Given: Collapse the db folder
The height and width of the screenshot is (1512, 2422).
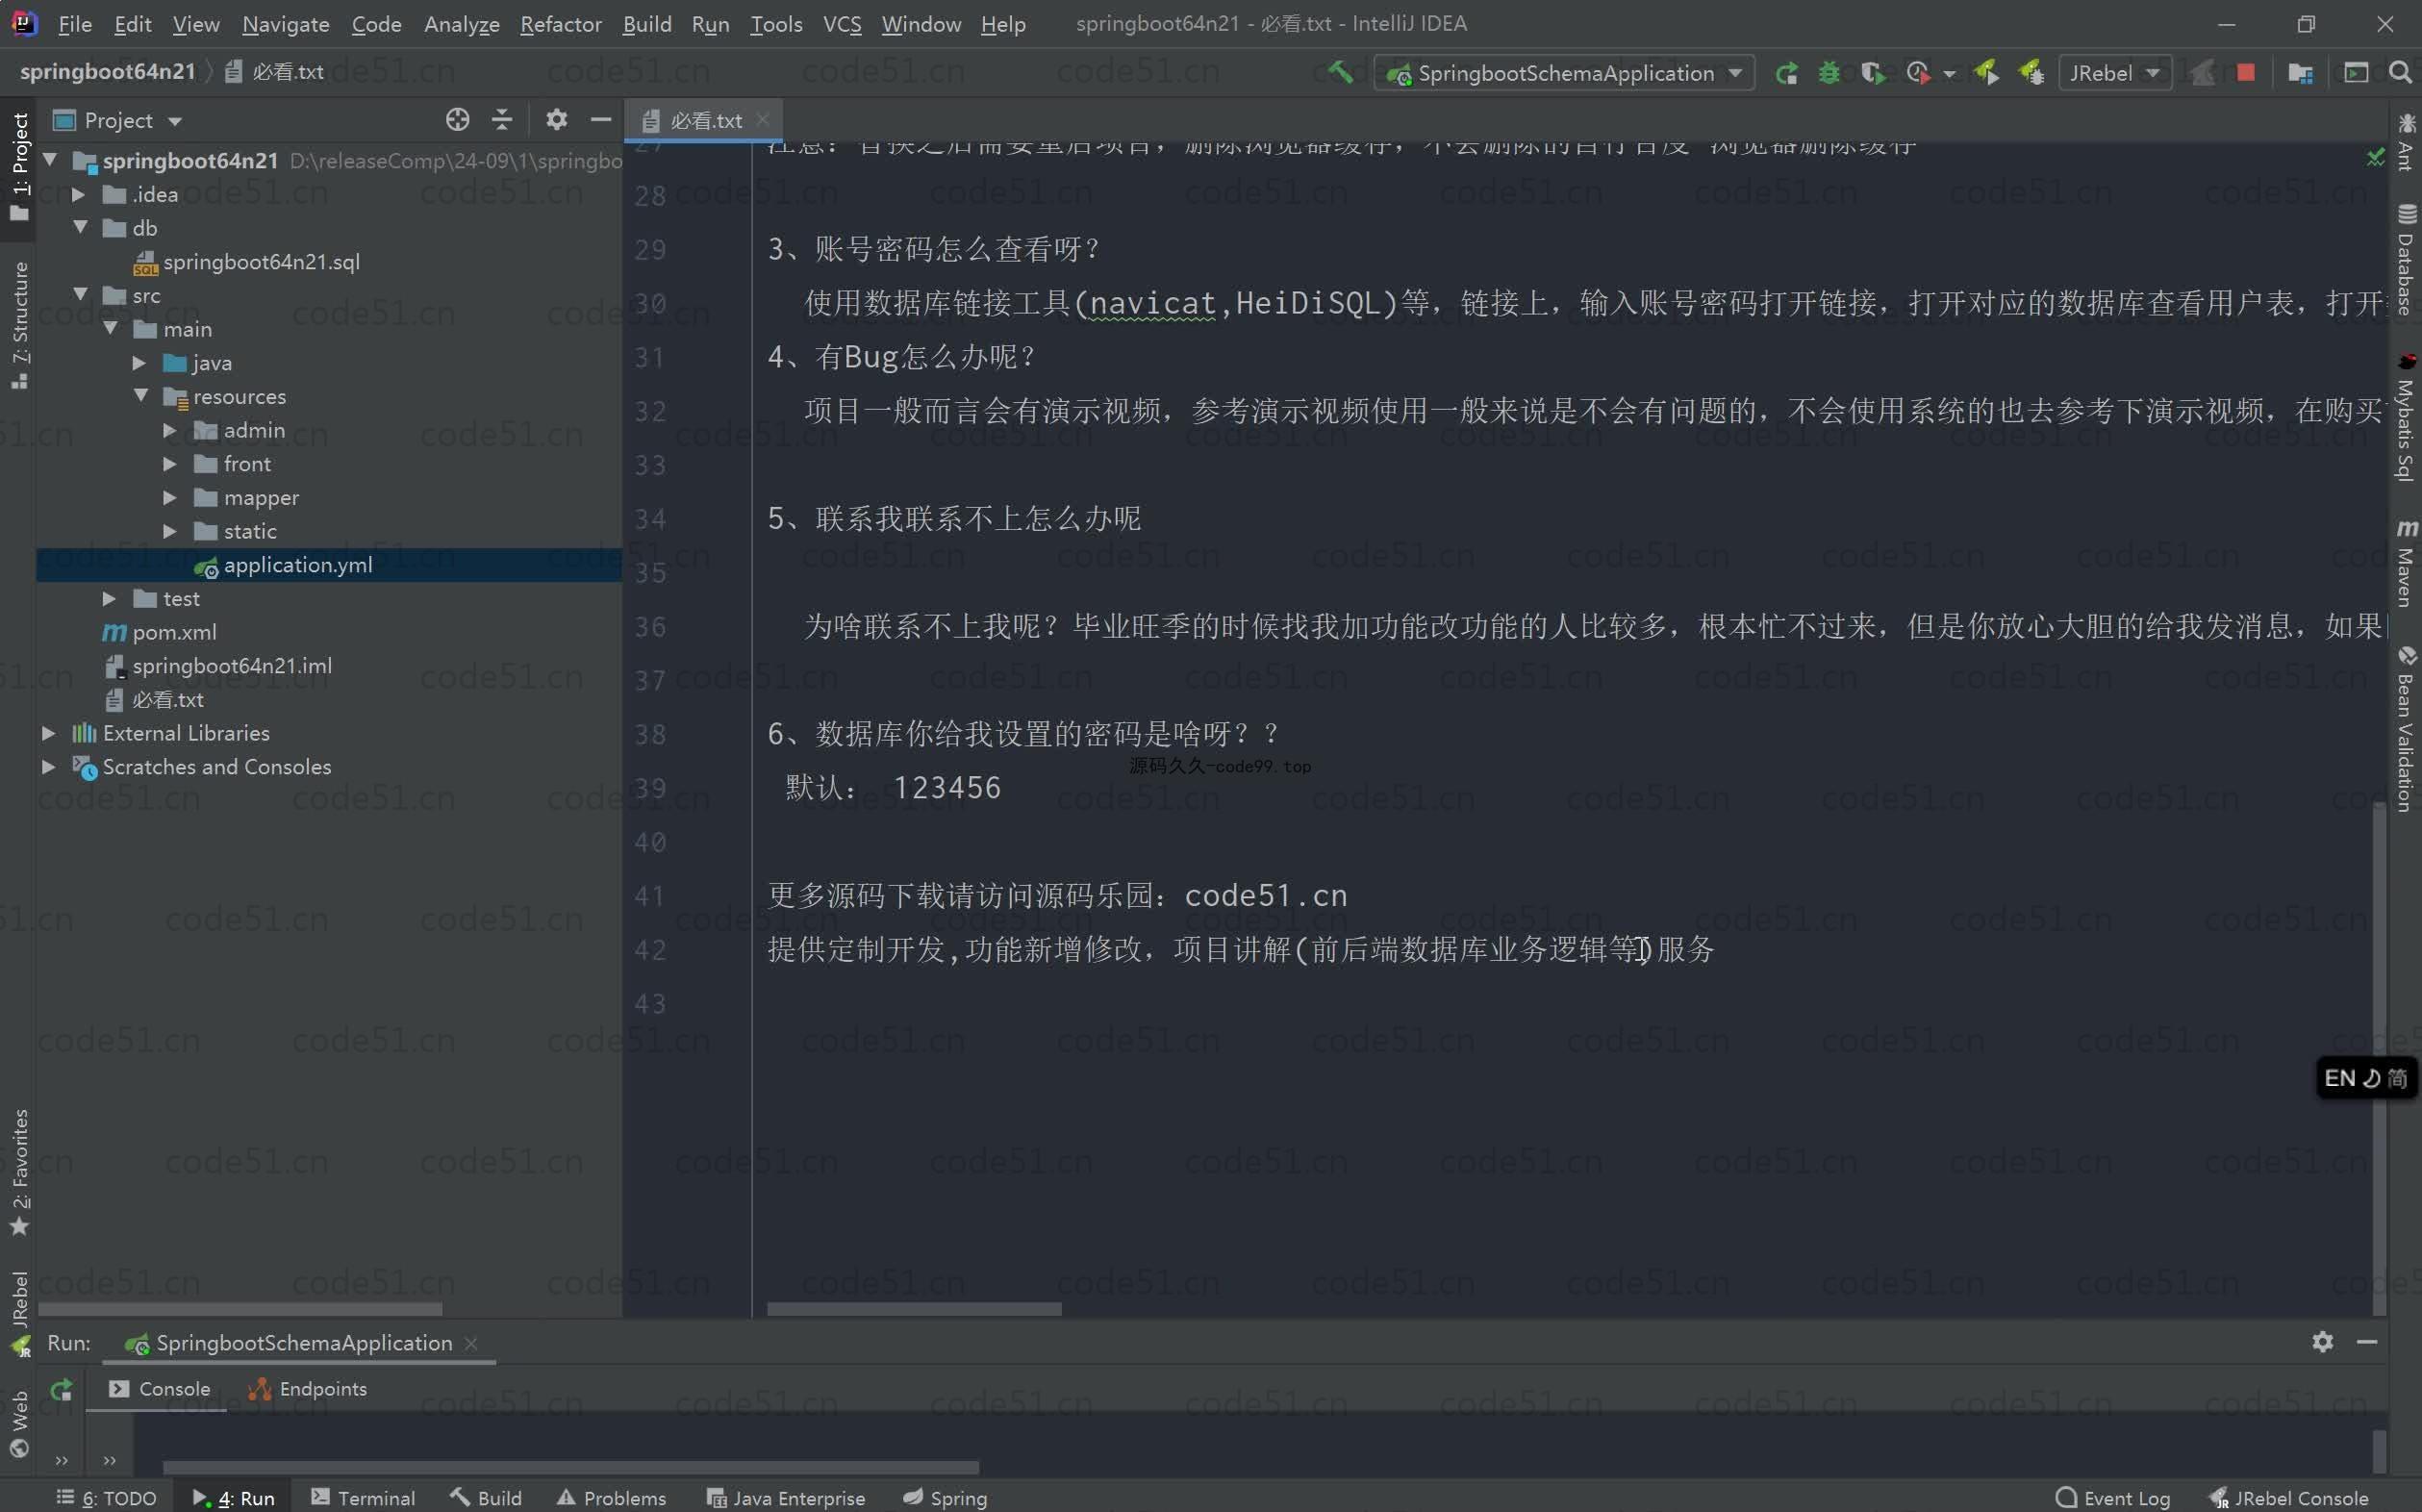Looking at the screenshot, I should point(80,227).
